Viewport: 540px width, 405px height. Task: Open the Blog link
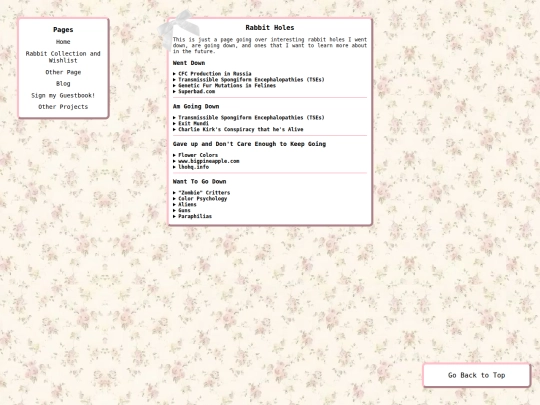[x=63, y=83]
